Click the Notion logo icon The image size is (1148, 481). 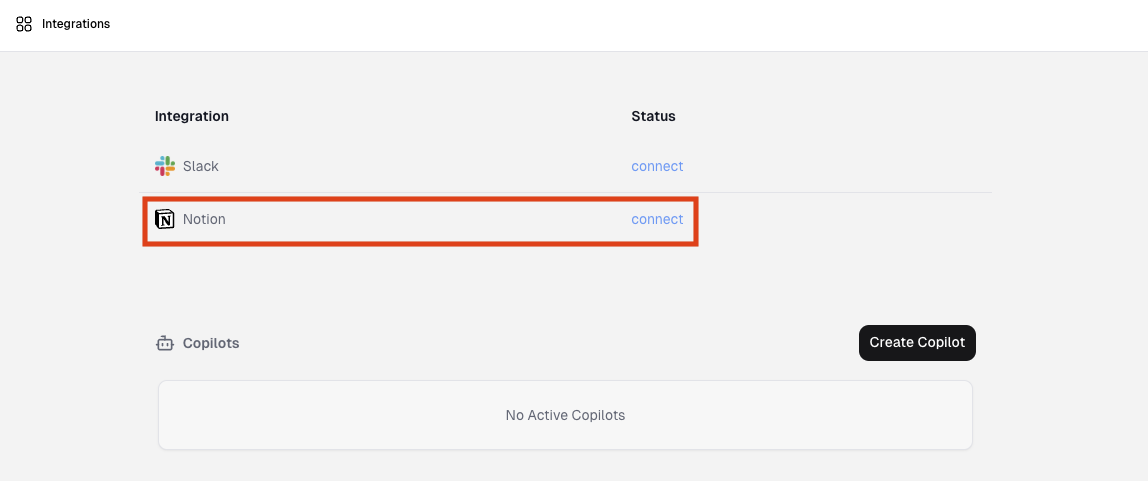click(165, 219)
